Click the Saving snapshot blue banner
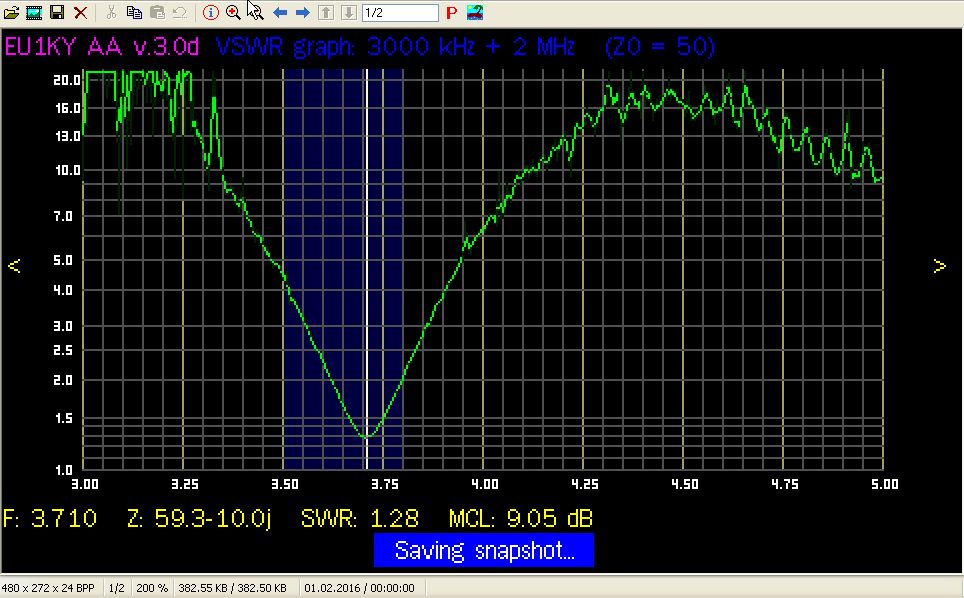 tap(484, 550)
